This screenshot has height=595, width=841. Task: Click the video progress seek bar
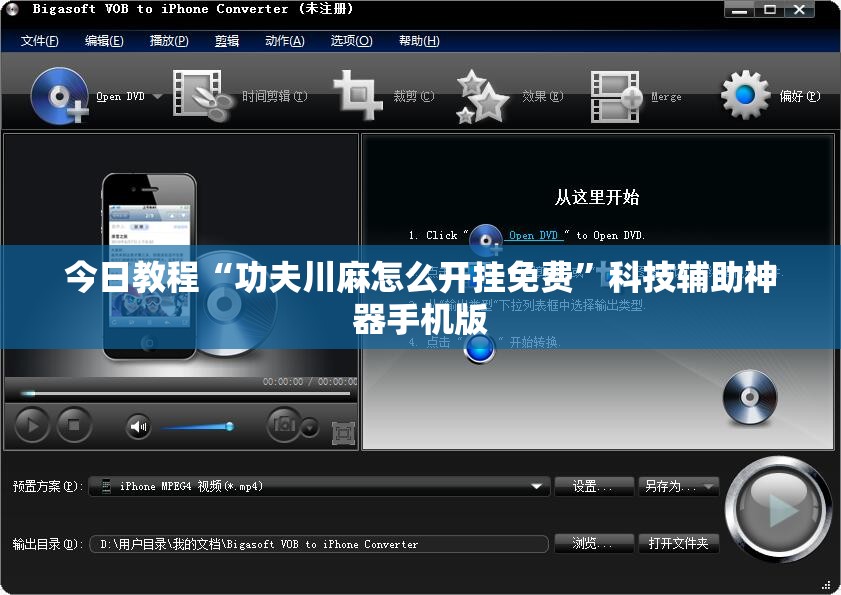click(x=185, y=394)
